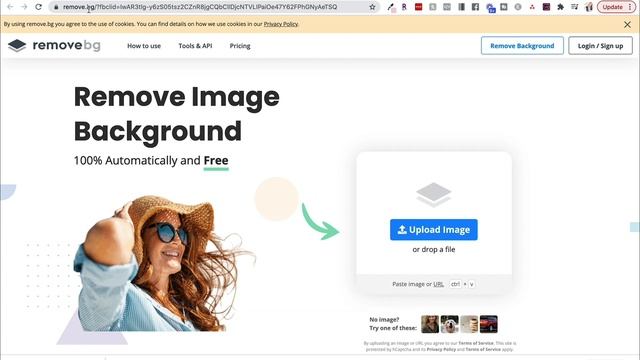Open the Chrome profile avatar
The height and width of the screenshot is (360, 640).
coord(589,7)
